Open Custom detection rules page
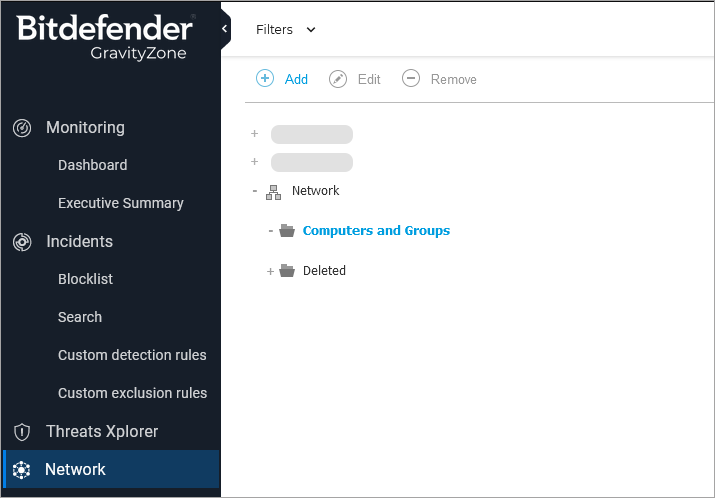 pyautogui.click(x=132, y=355)
